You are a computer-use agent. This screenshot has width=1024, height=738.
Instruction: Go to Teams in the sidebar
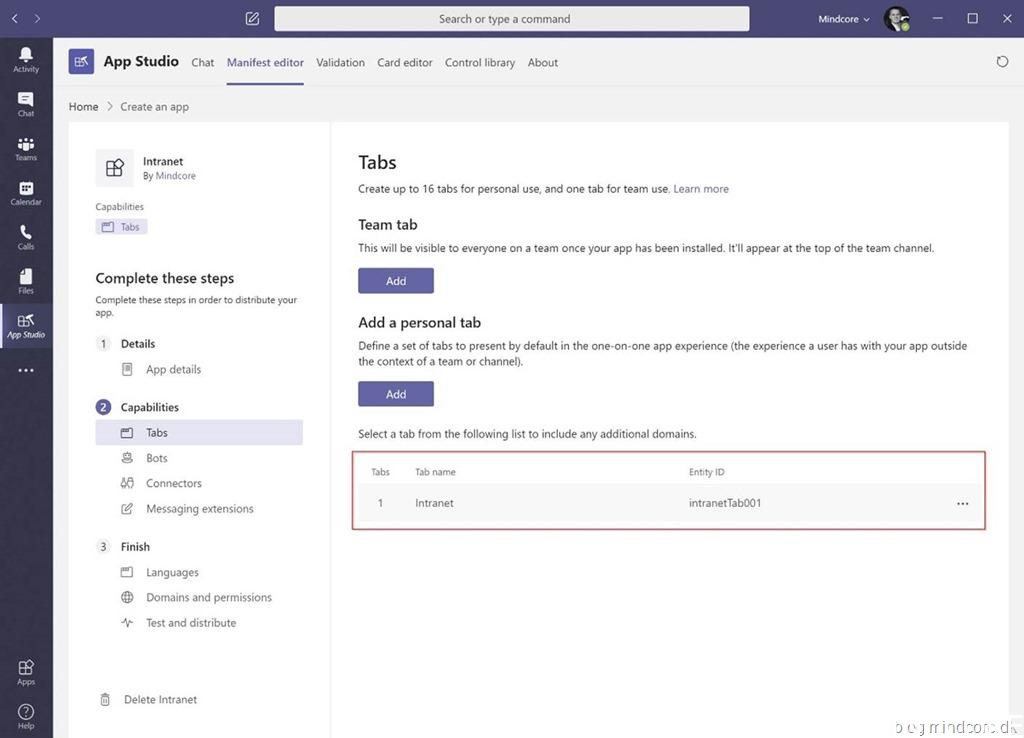click(26, 148)
